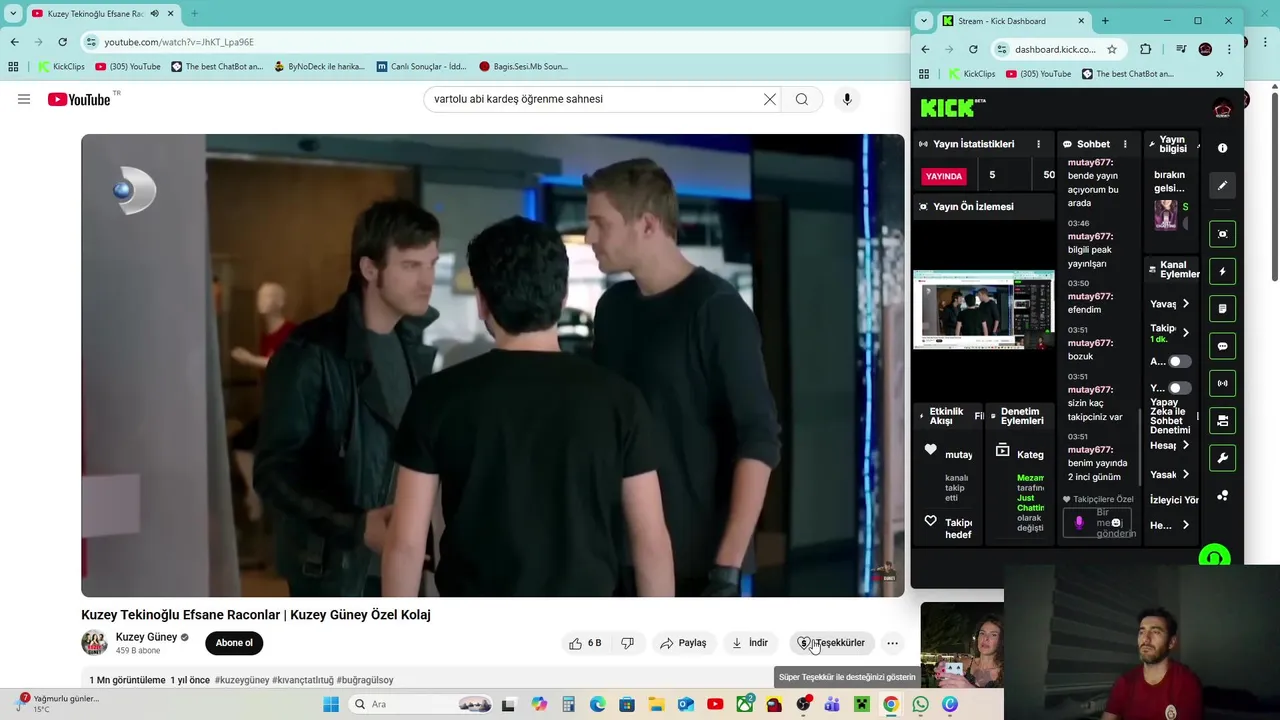The height and width of the screenshot is (720, 1280).
Task: Select stream preview icon in Kick sidebar
Action: point(1222,234)
